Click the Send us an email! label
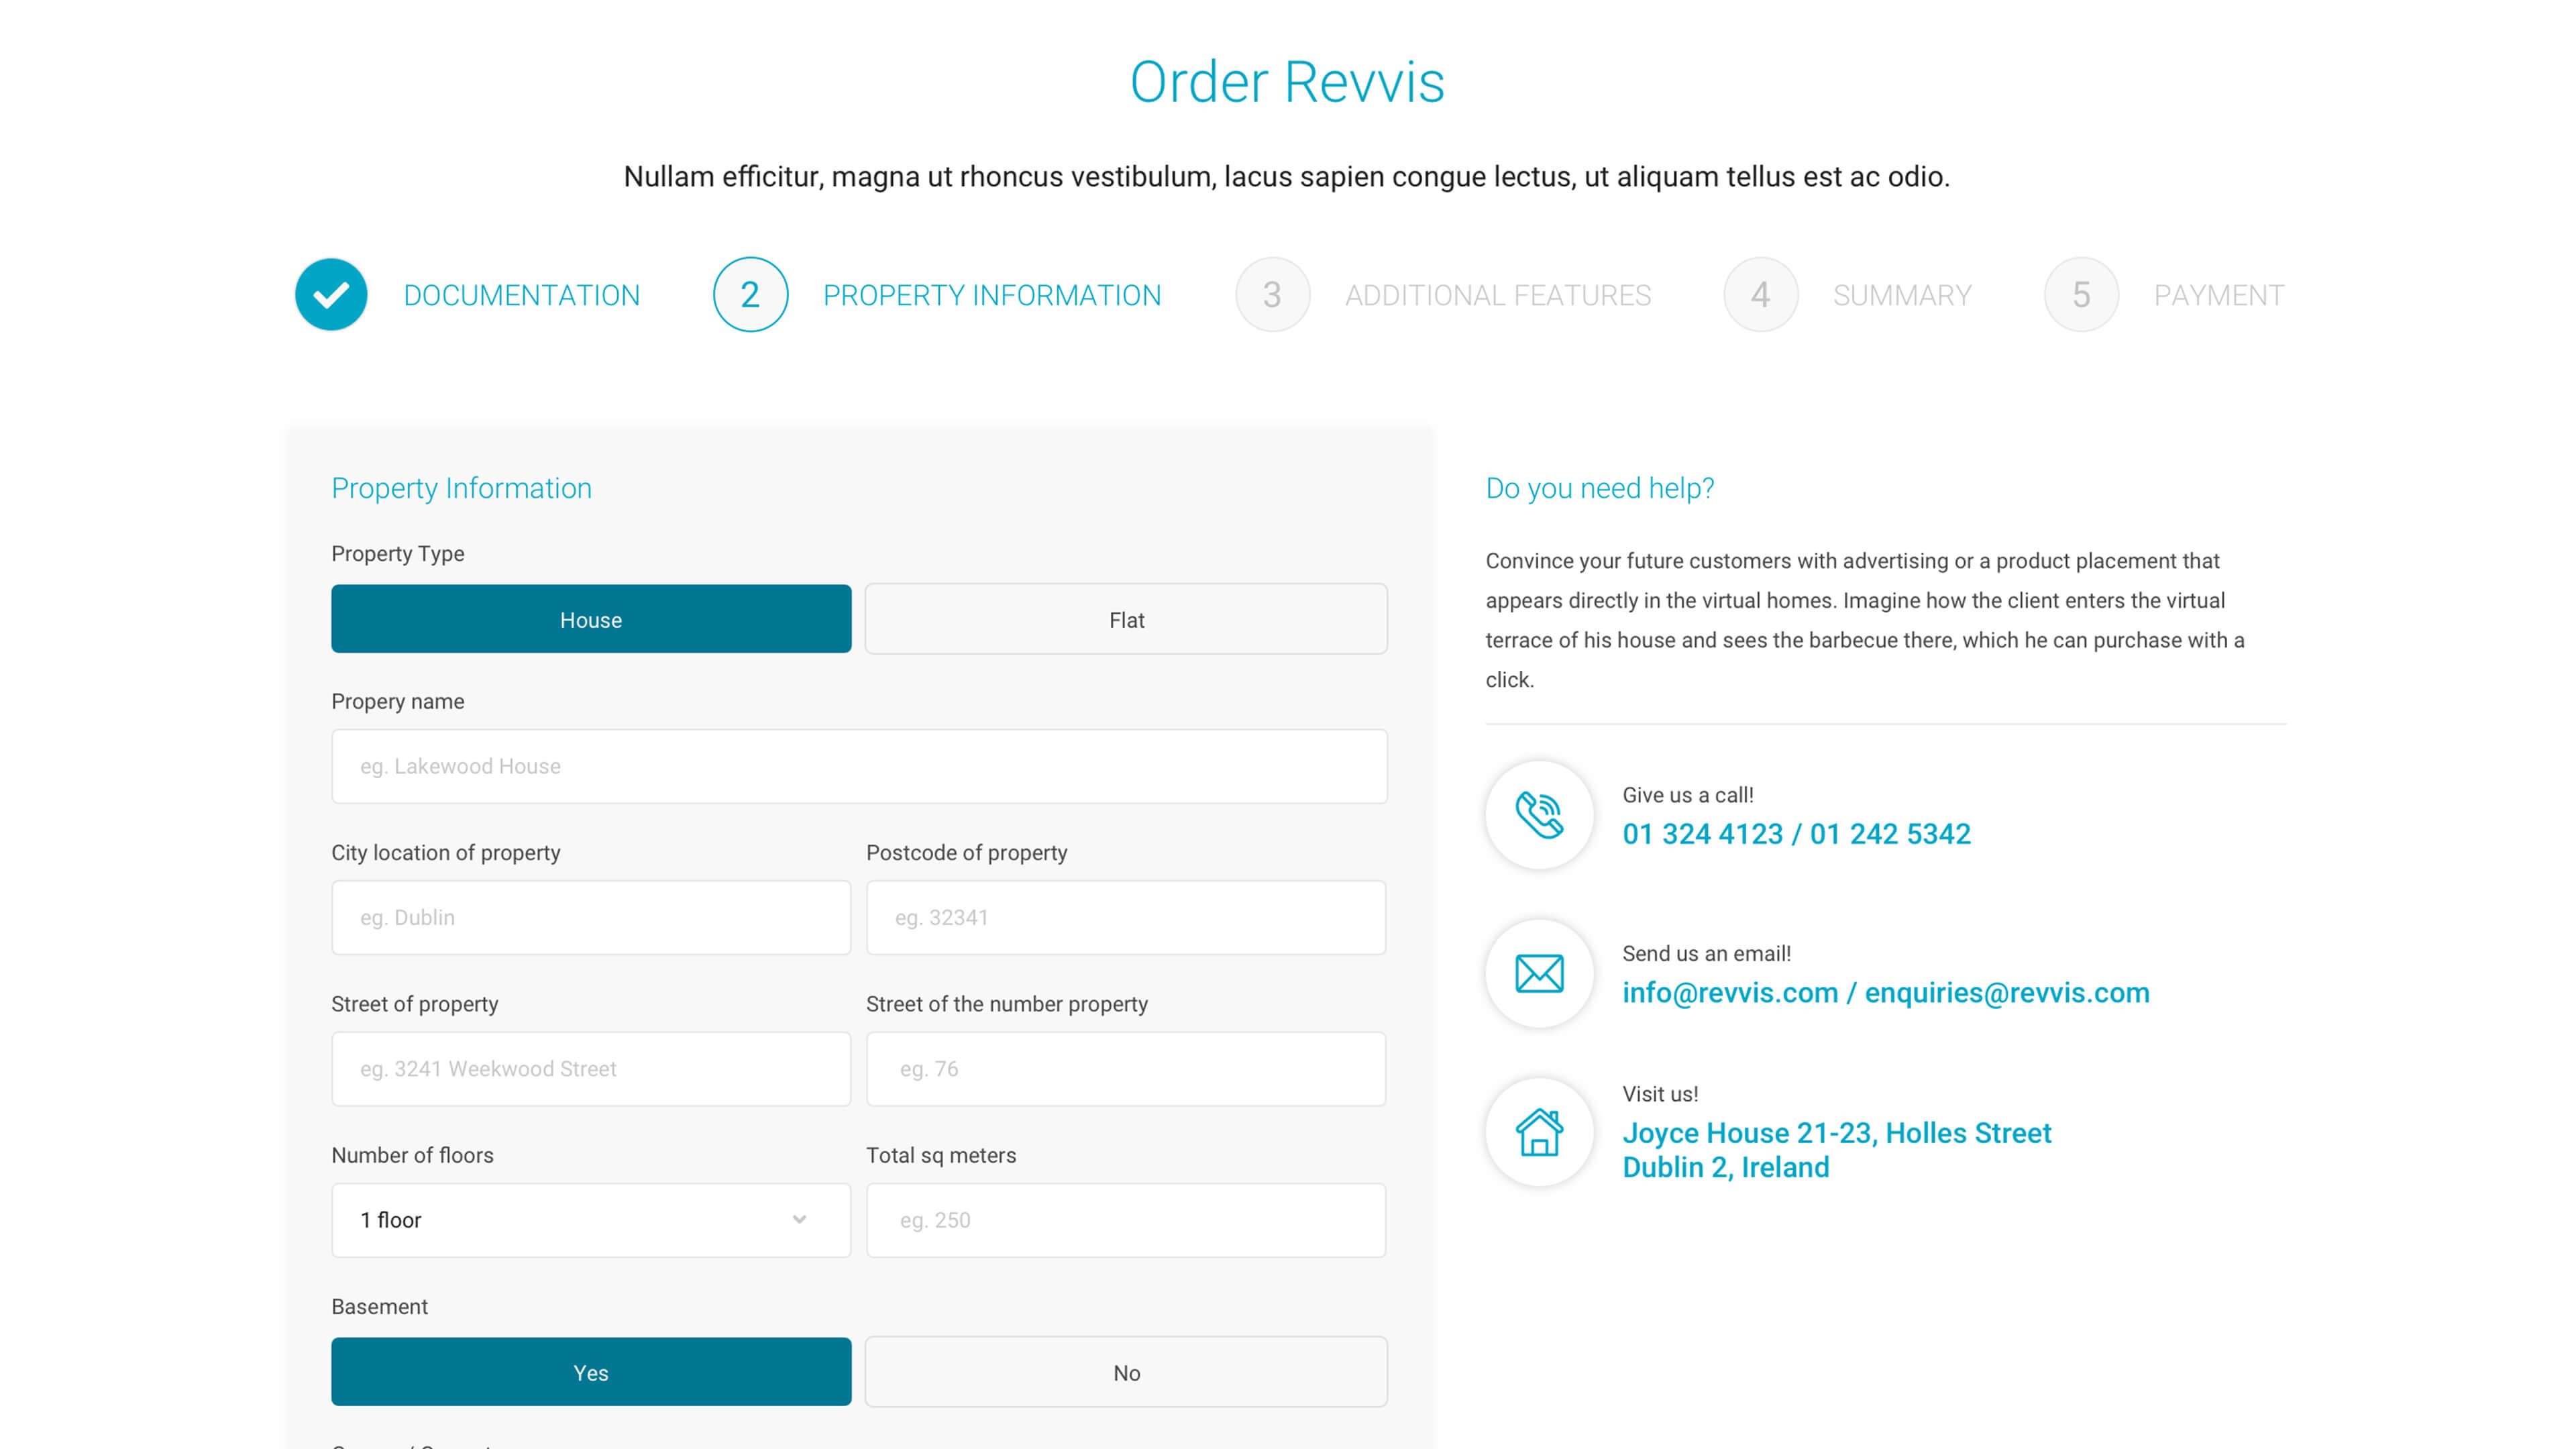2576x1449 pixels. pos(1706,953)
